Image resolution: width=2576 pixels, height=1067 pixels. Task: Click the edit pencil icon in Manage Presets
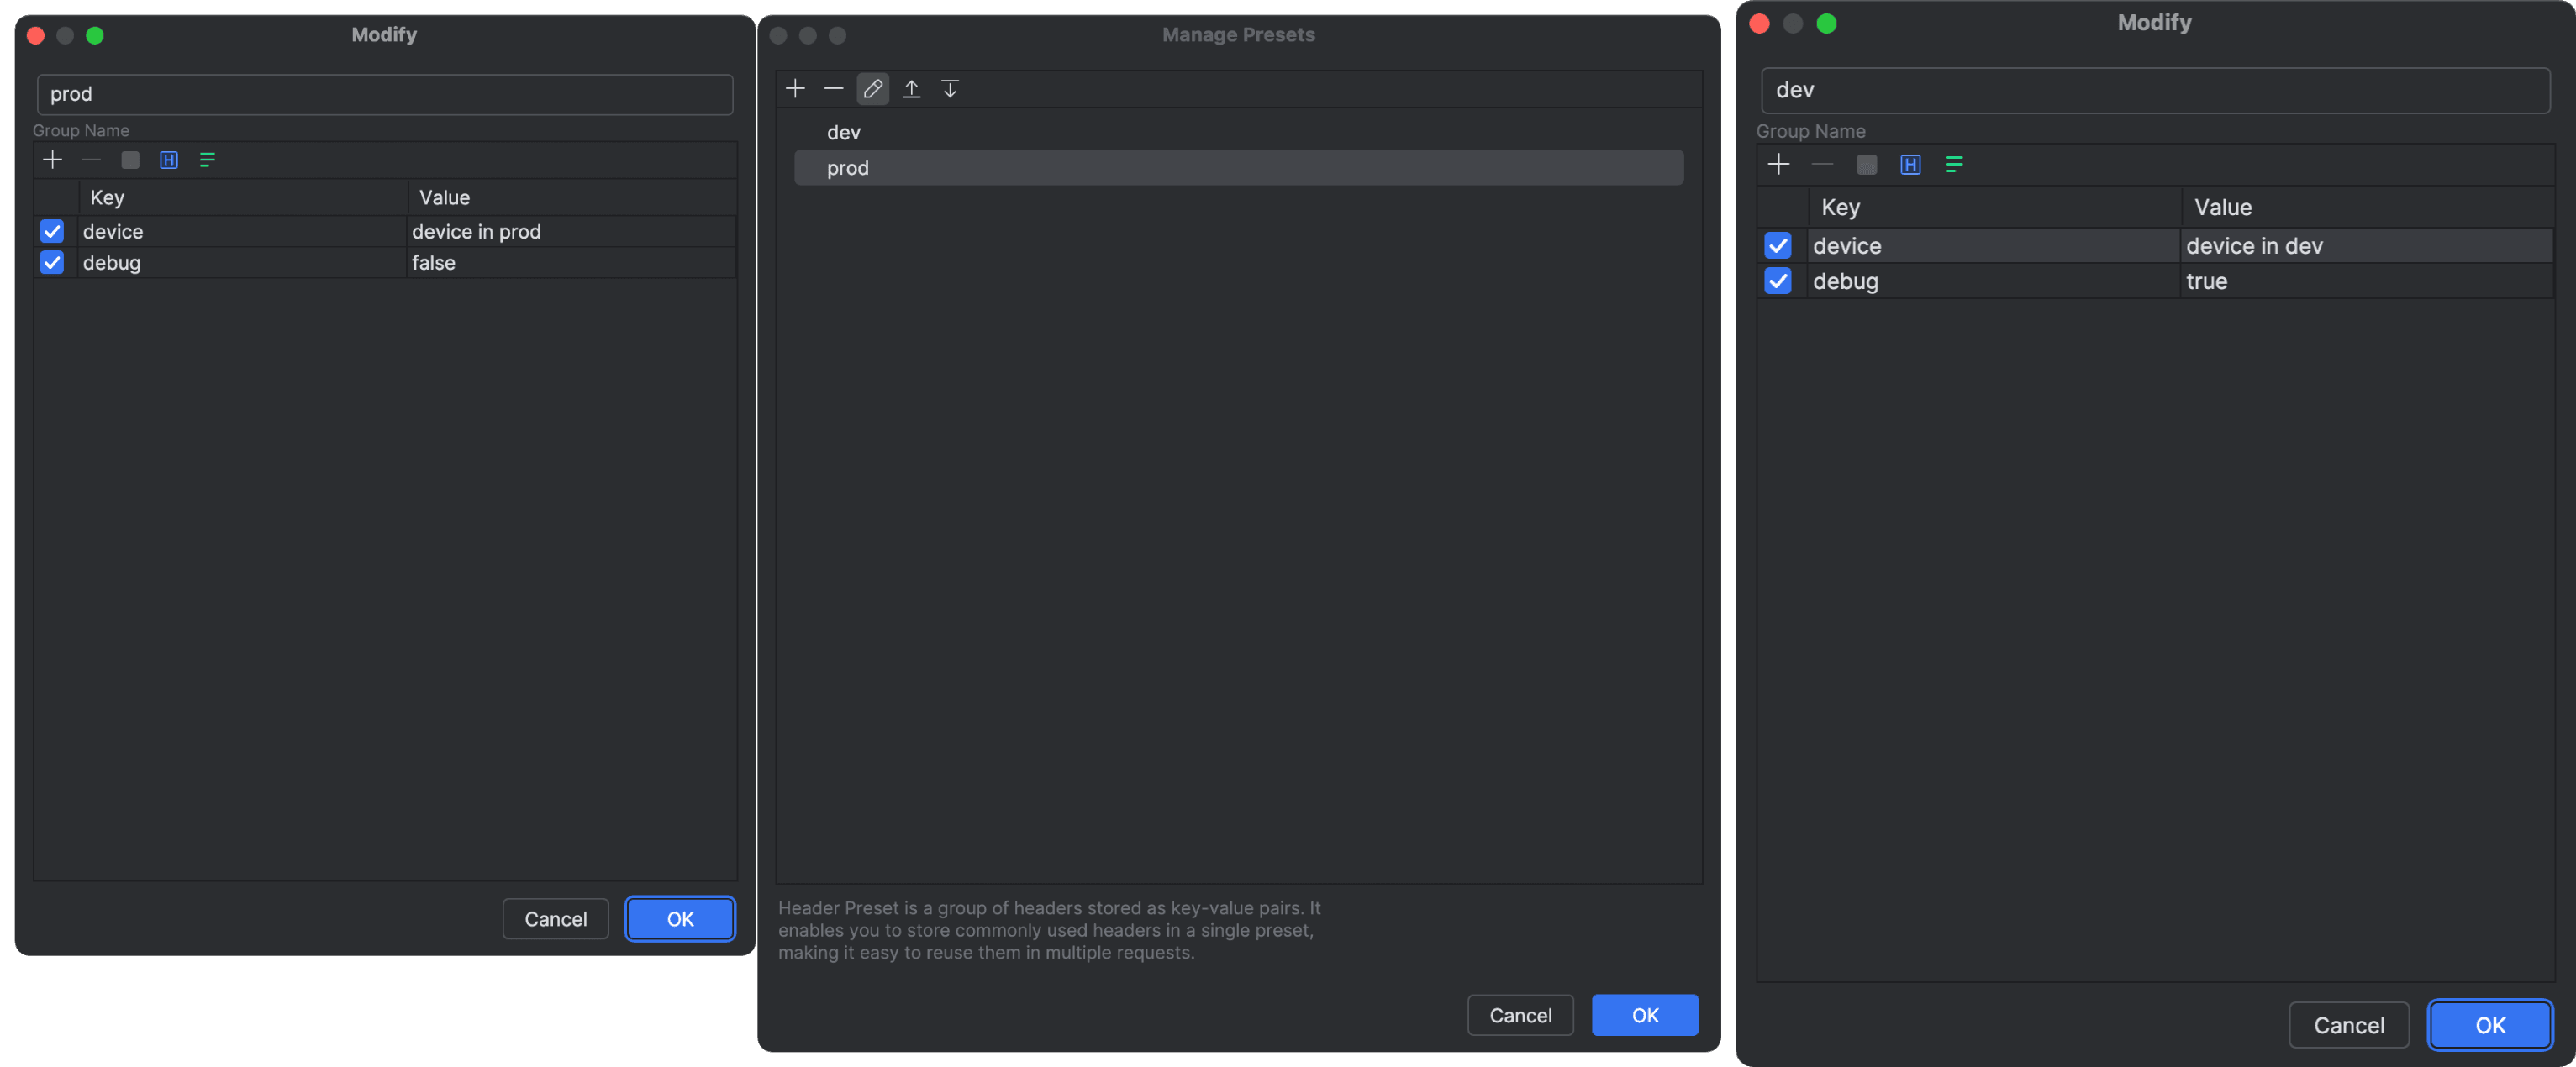tap(872, 89)
